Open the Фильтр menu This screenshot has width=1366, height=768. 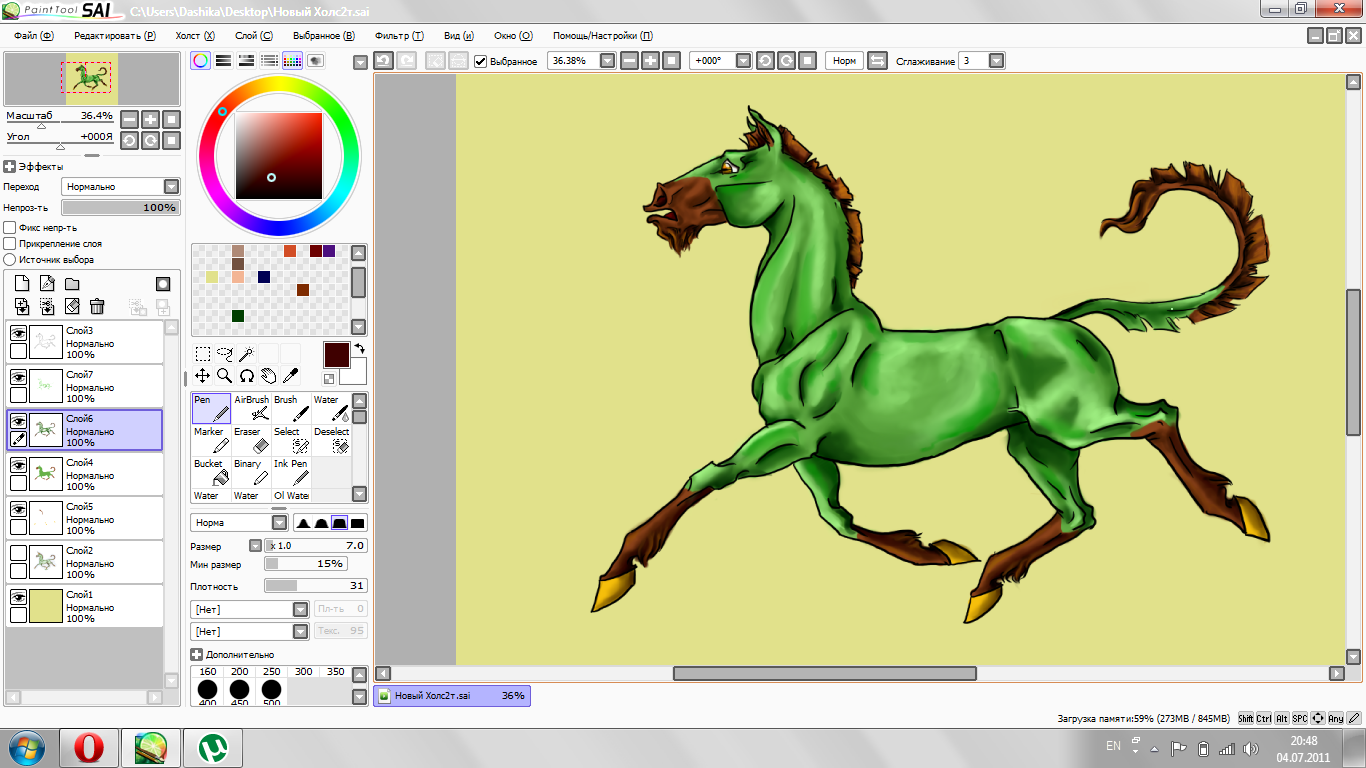tap(398, 35)
